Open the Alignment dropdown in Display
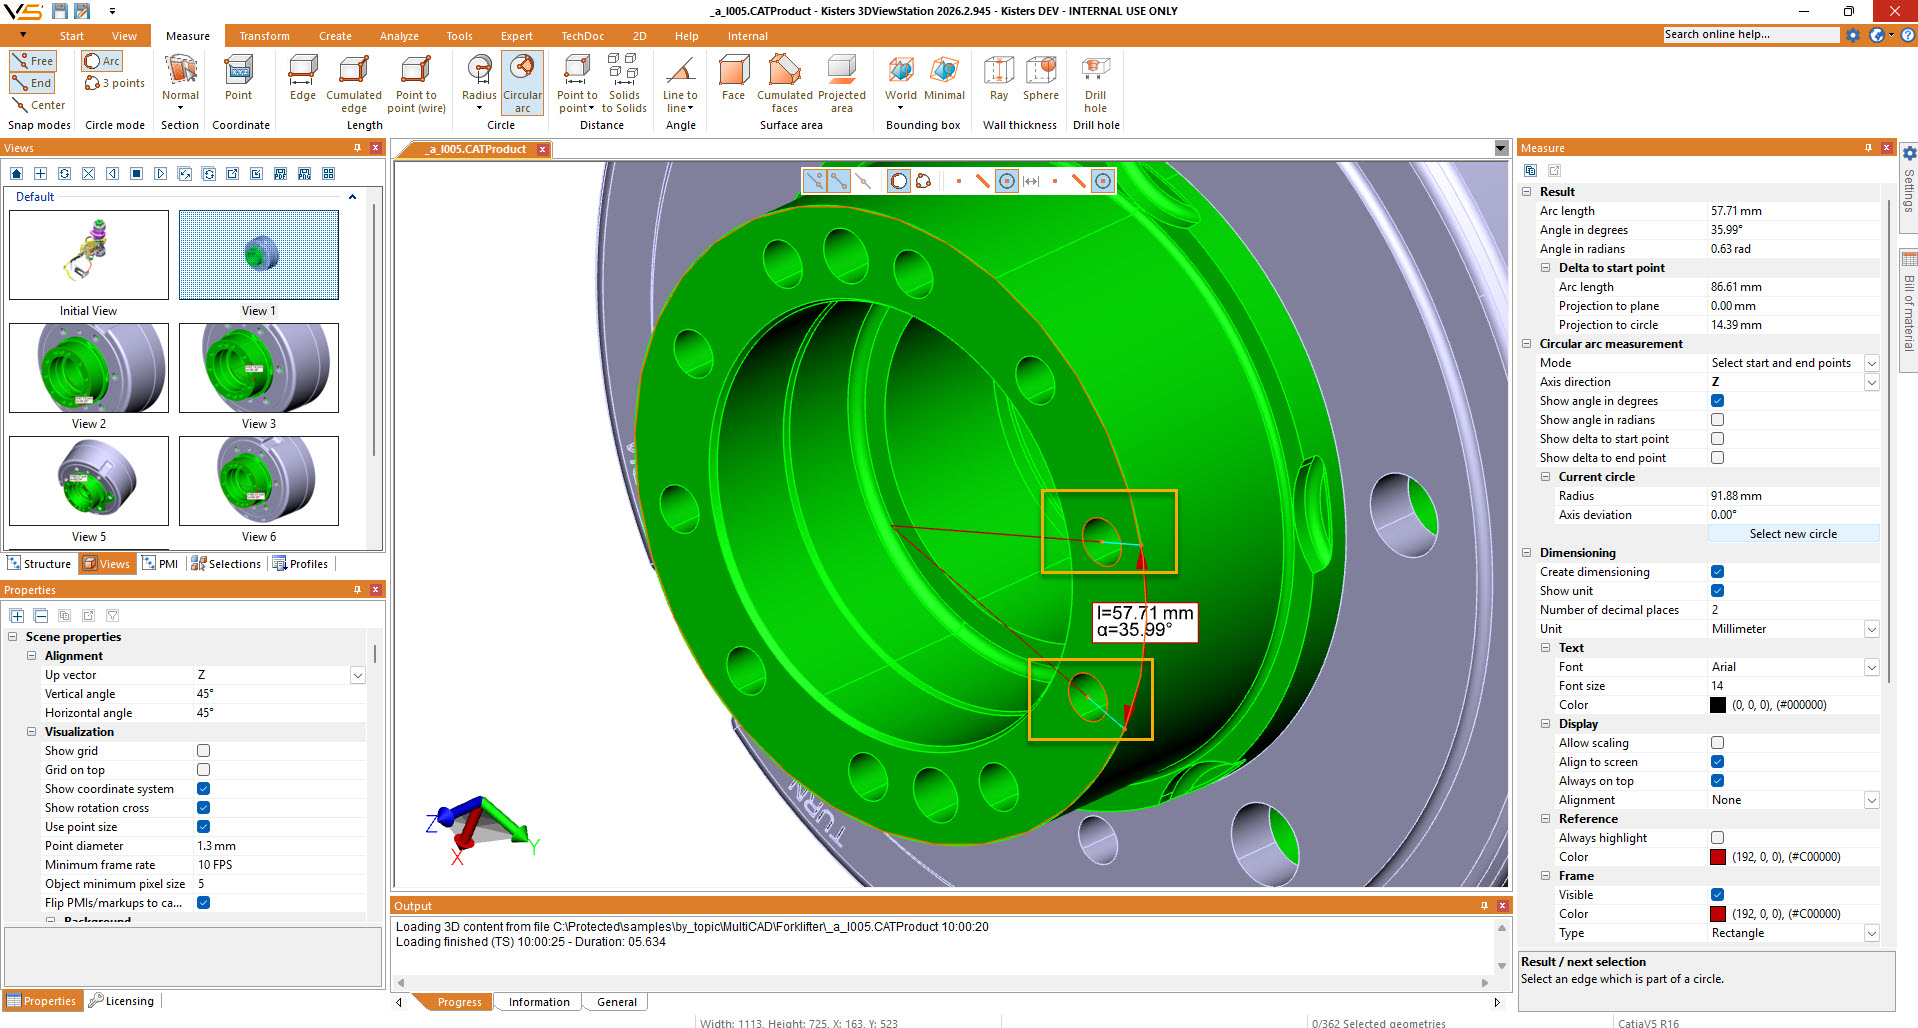 pos(1871,800)
